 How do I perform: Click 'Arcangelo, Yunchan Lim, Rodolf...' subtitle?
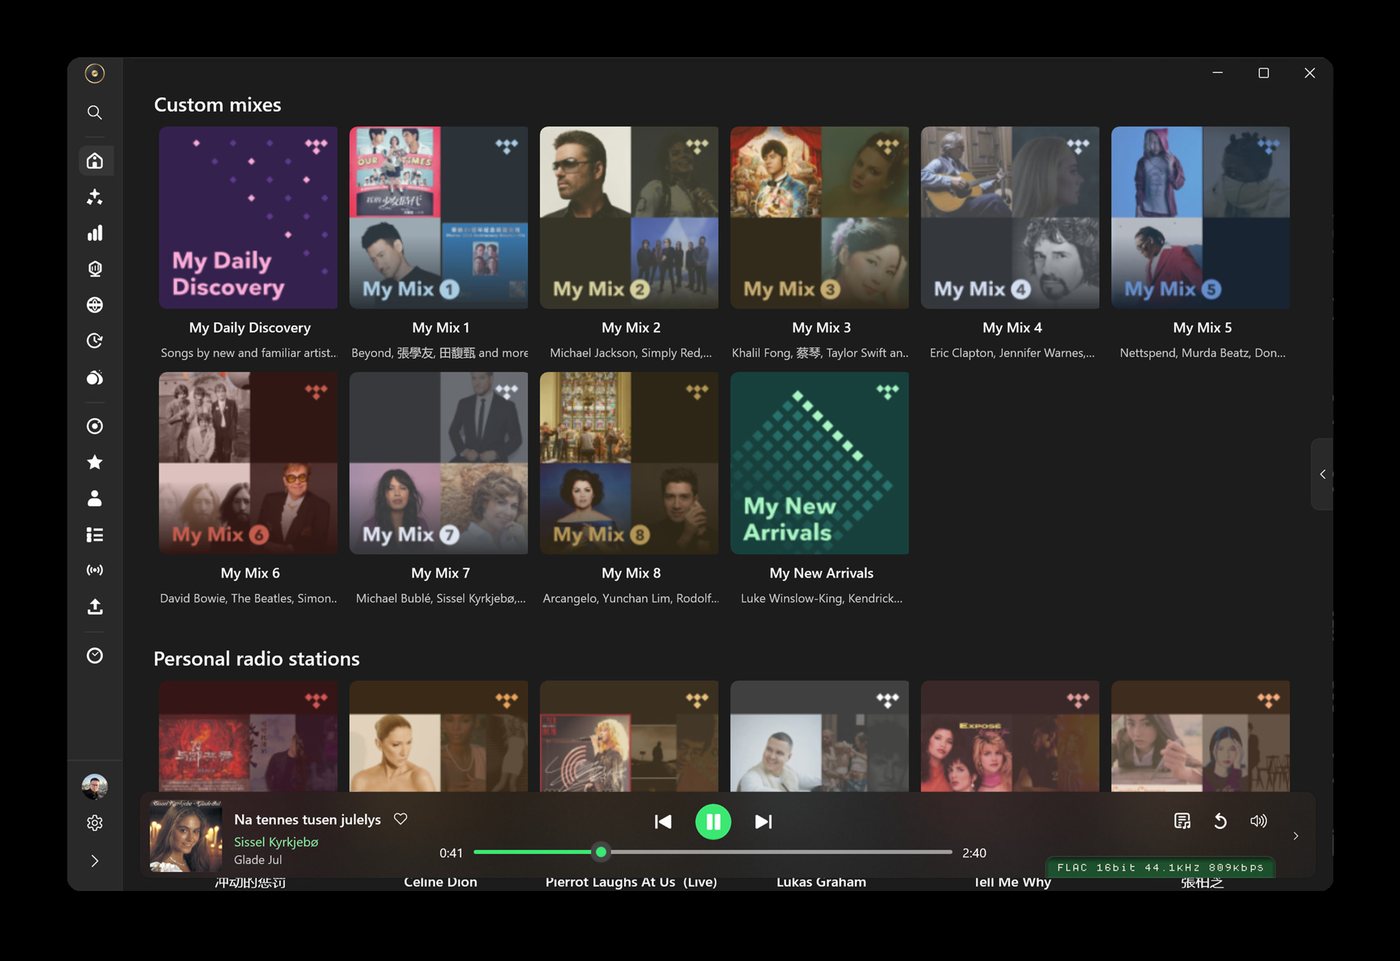[x=630, y=598]
